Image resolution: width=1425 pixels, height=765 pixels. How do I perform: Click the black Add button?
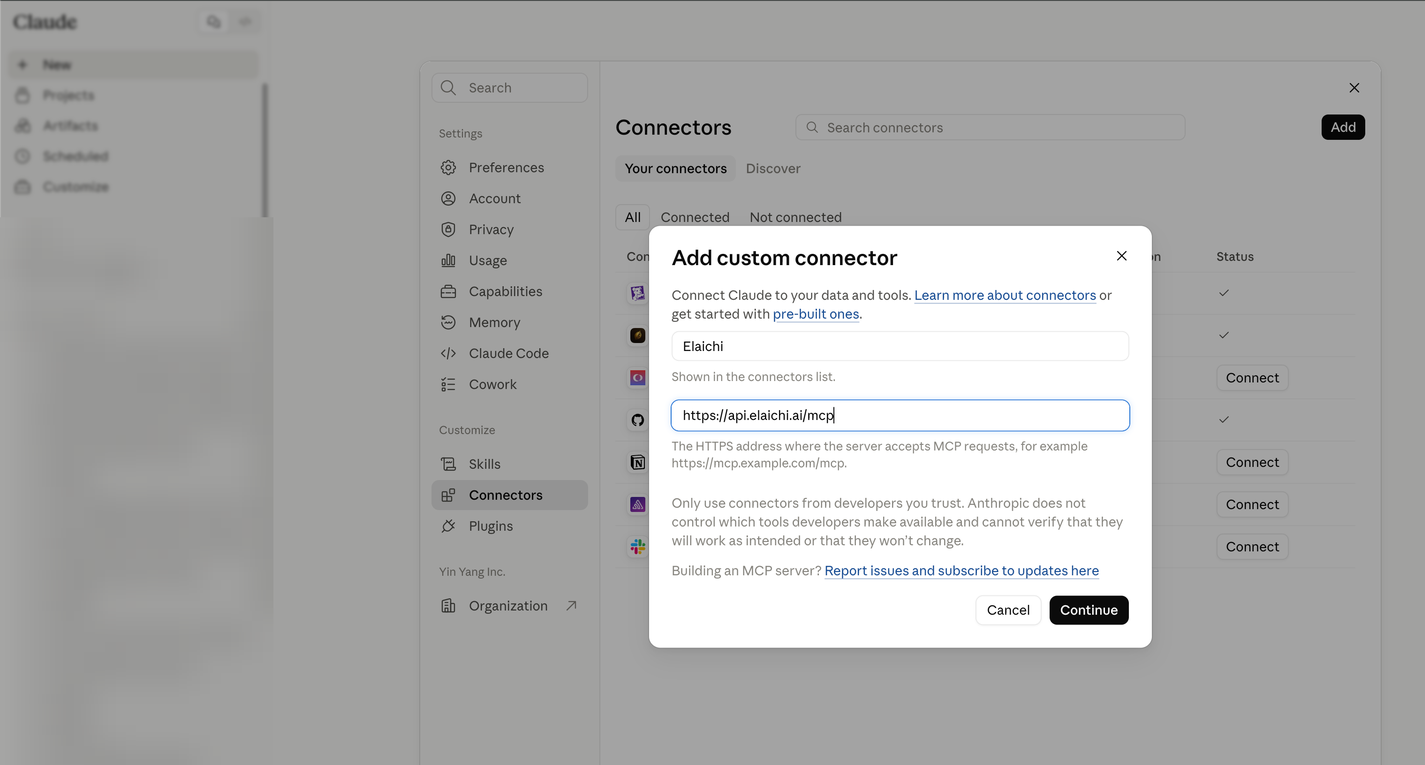[x=1343, y=127]
